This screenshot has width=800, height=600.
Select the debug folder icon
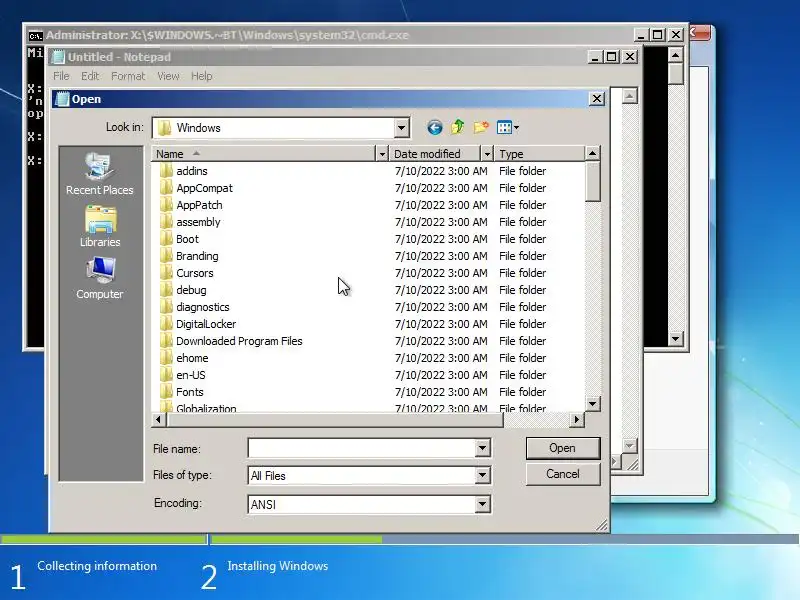166,290
